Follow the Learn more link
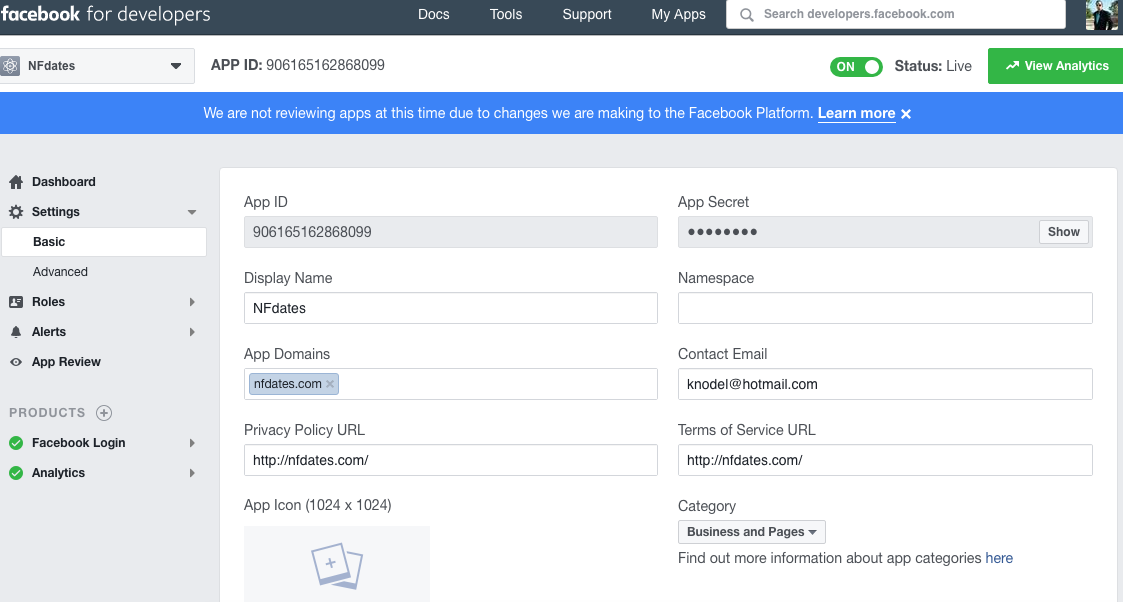1123x602 pixels. [856, 113]
